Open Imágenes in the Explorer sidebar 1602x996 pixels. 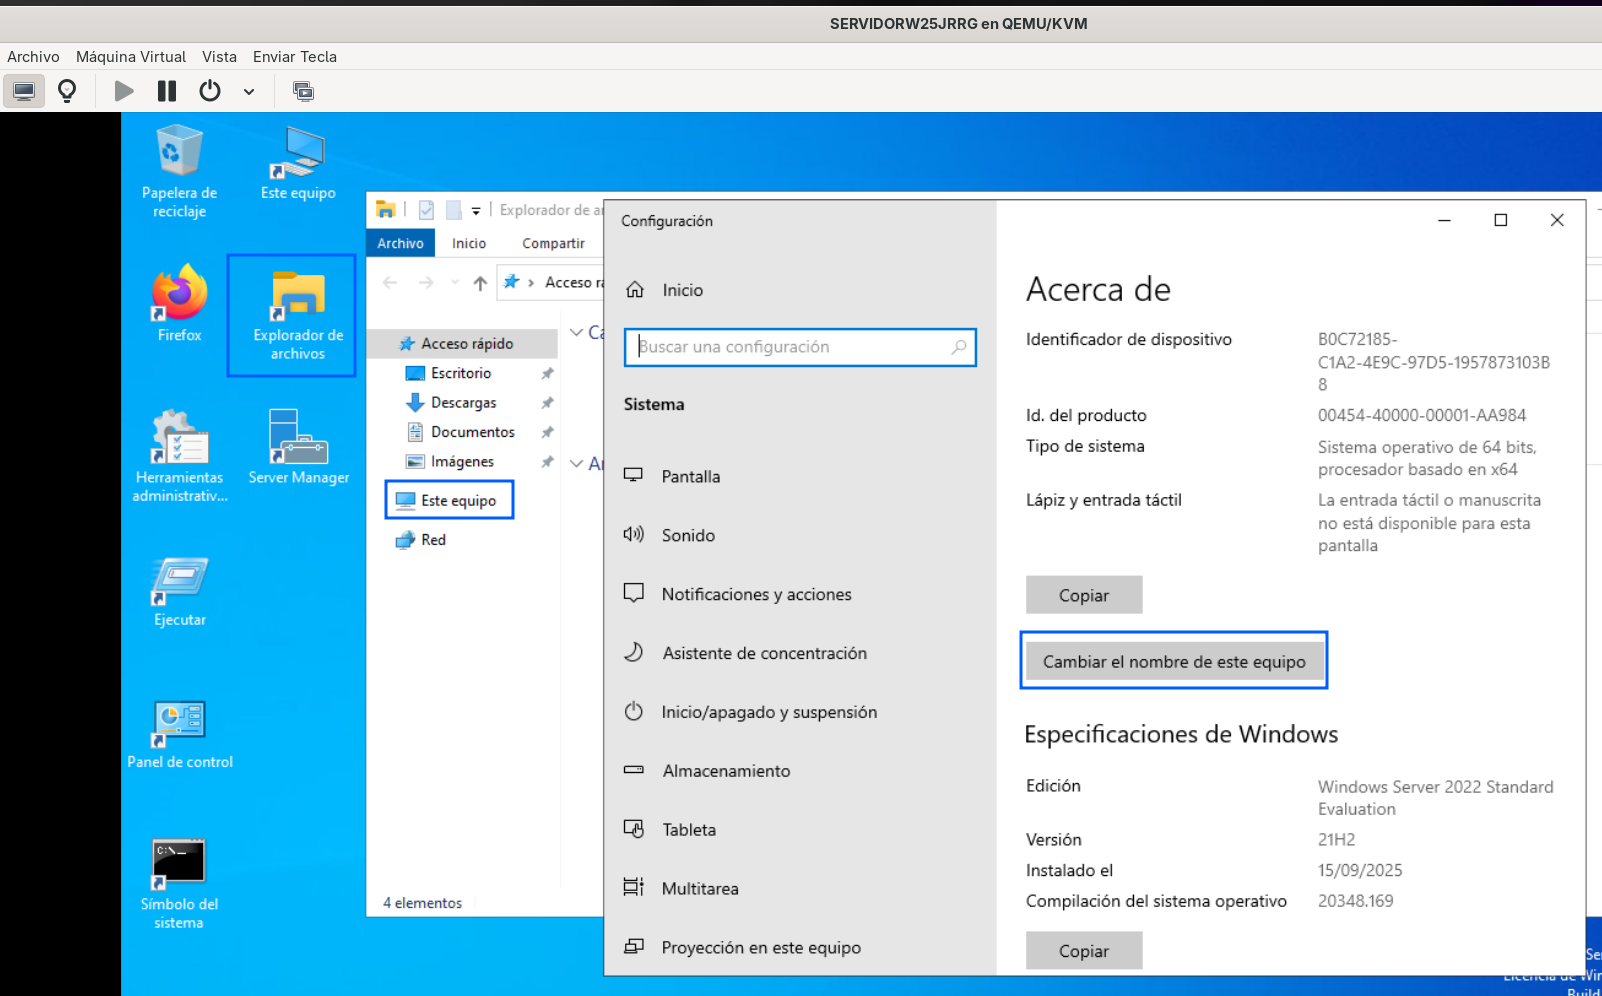coord(461,461)
